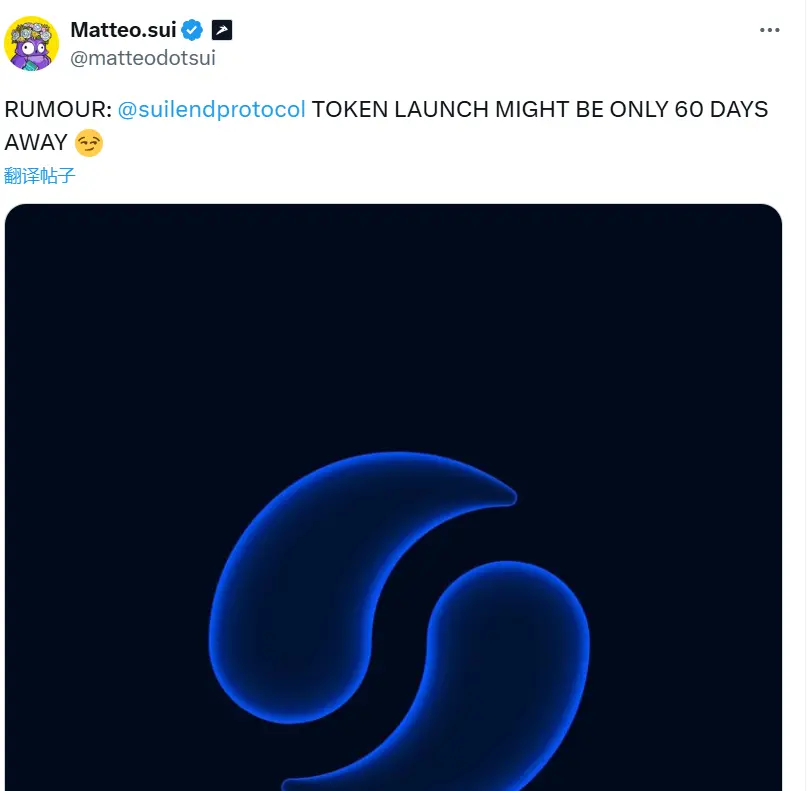
Task: Open the three-dot more options menu
Action: coord(769,30)
